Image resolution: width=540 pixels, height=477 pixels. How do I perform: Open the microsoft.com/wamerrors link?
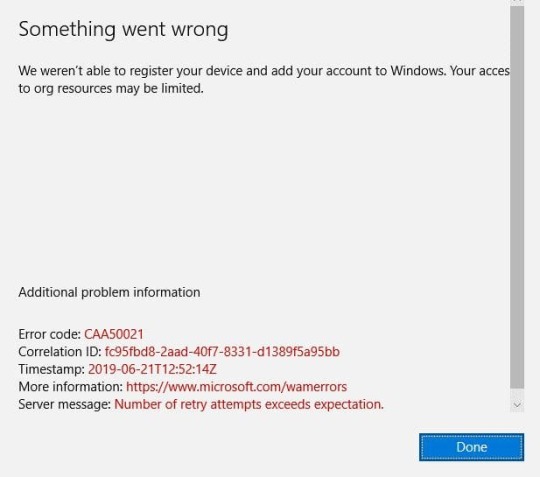(x=237, y=387)
